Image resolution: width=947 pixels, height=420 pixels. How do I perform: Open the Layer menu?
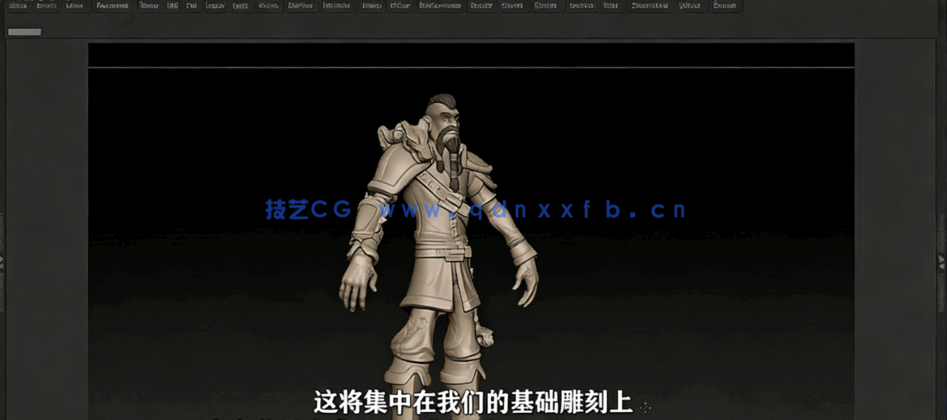pyautogui.click(x=214, y=6)
